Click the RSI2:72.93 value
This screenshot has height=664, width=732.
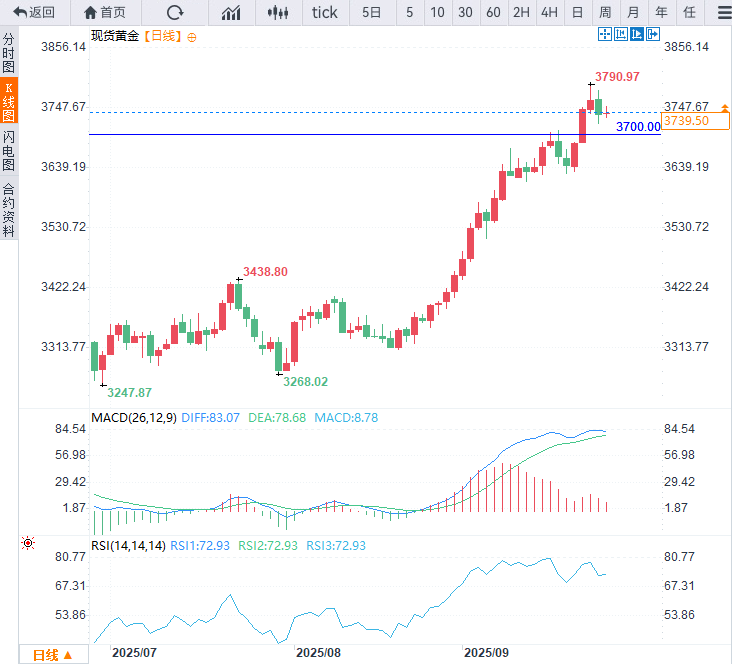(268, 545)
